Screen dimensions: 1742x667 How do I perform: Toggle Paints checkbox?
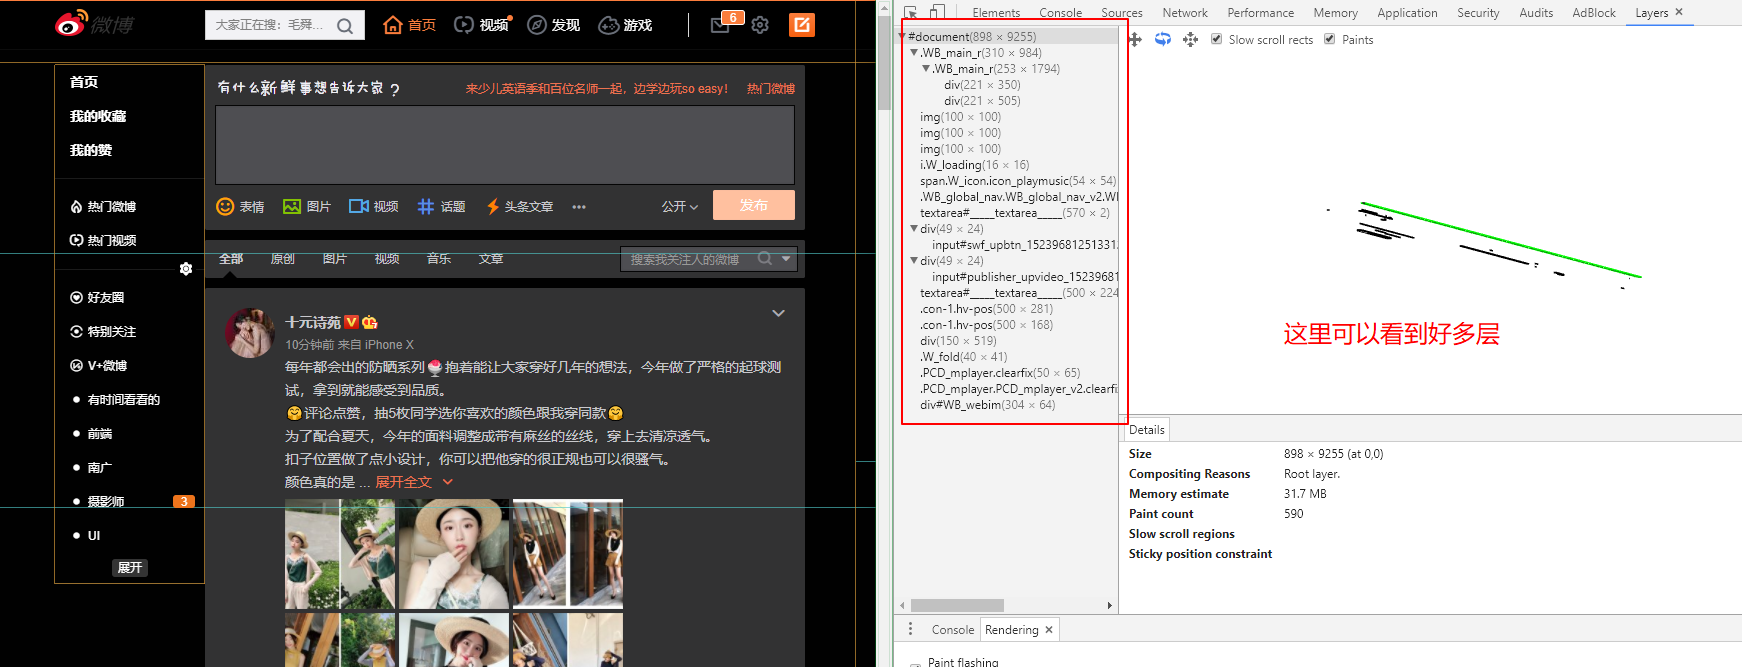point(1329,39)
